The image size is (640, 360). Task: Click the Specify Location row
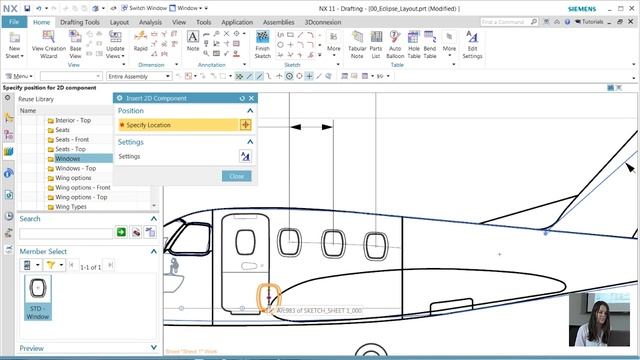click(184, 125)
